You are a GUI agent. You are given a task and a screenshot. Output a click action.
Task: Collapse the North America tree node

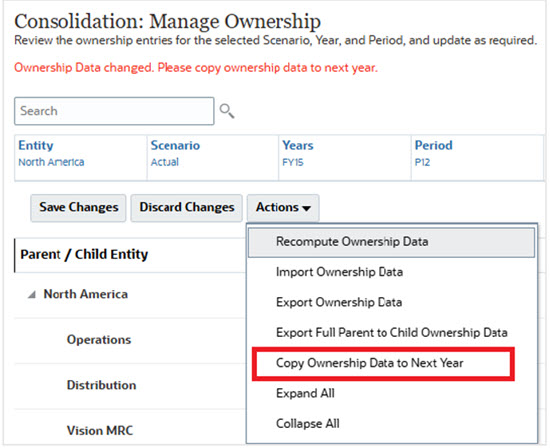coord(32,294)
